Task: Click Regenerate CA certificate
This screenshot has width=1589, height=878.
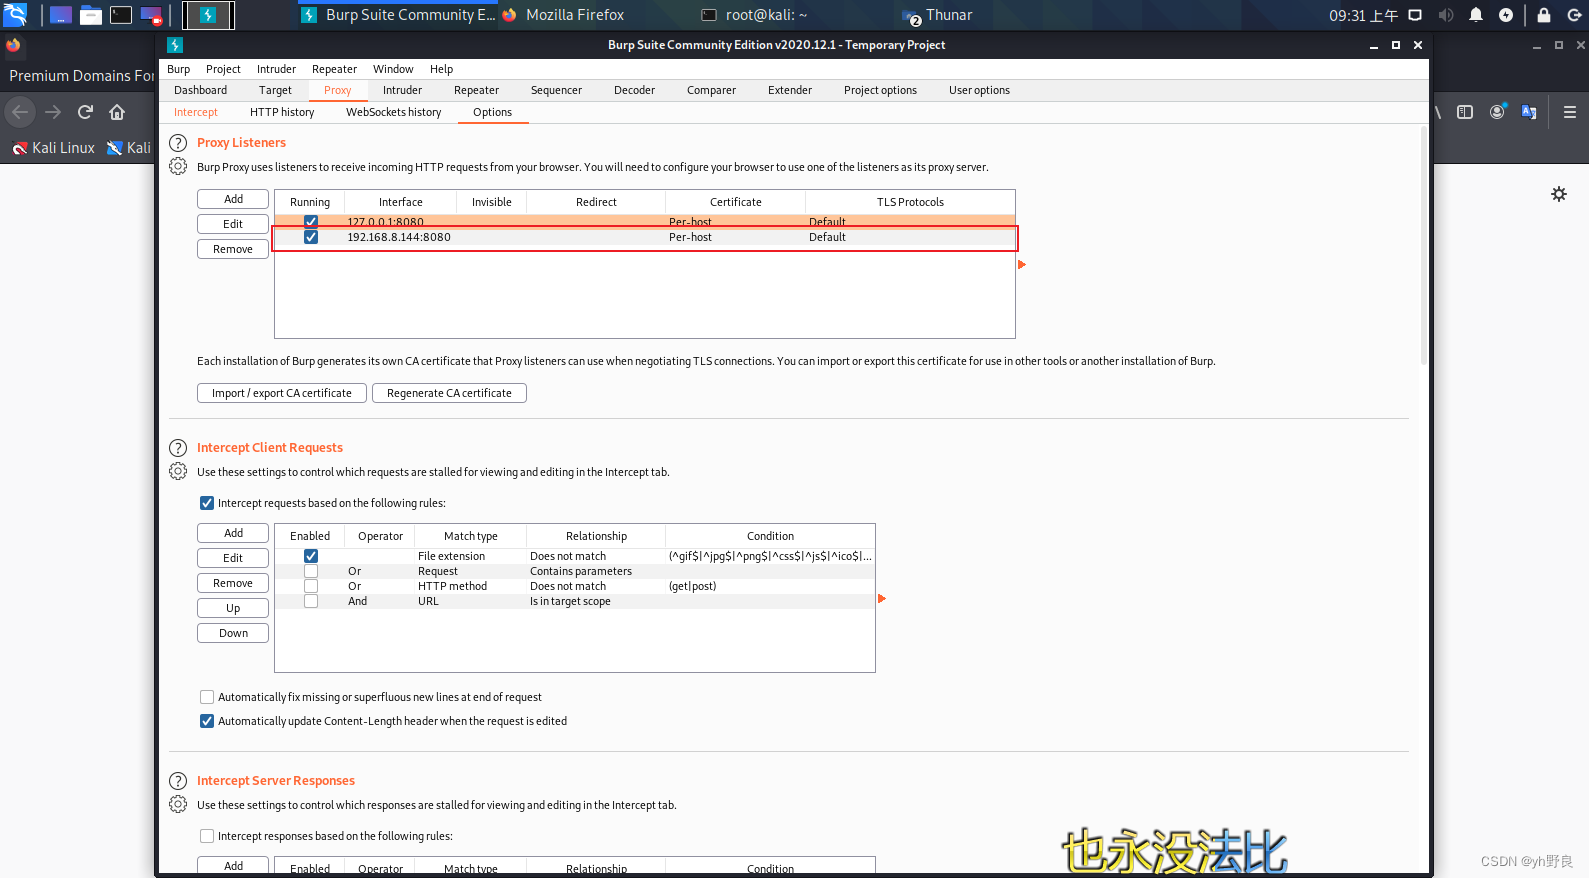Action: pyautogui.click(x=449, y=393)
